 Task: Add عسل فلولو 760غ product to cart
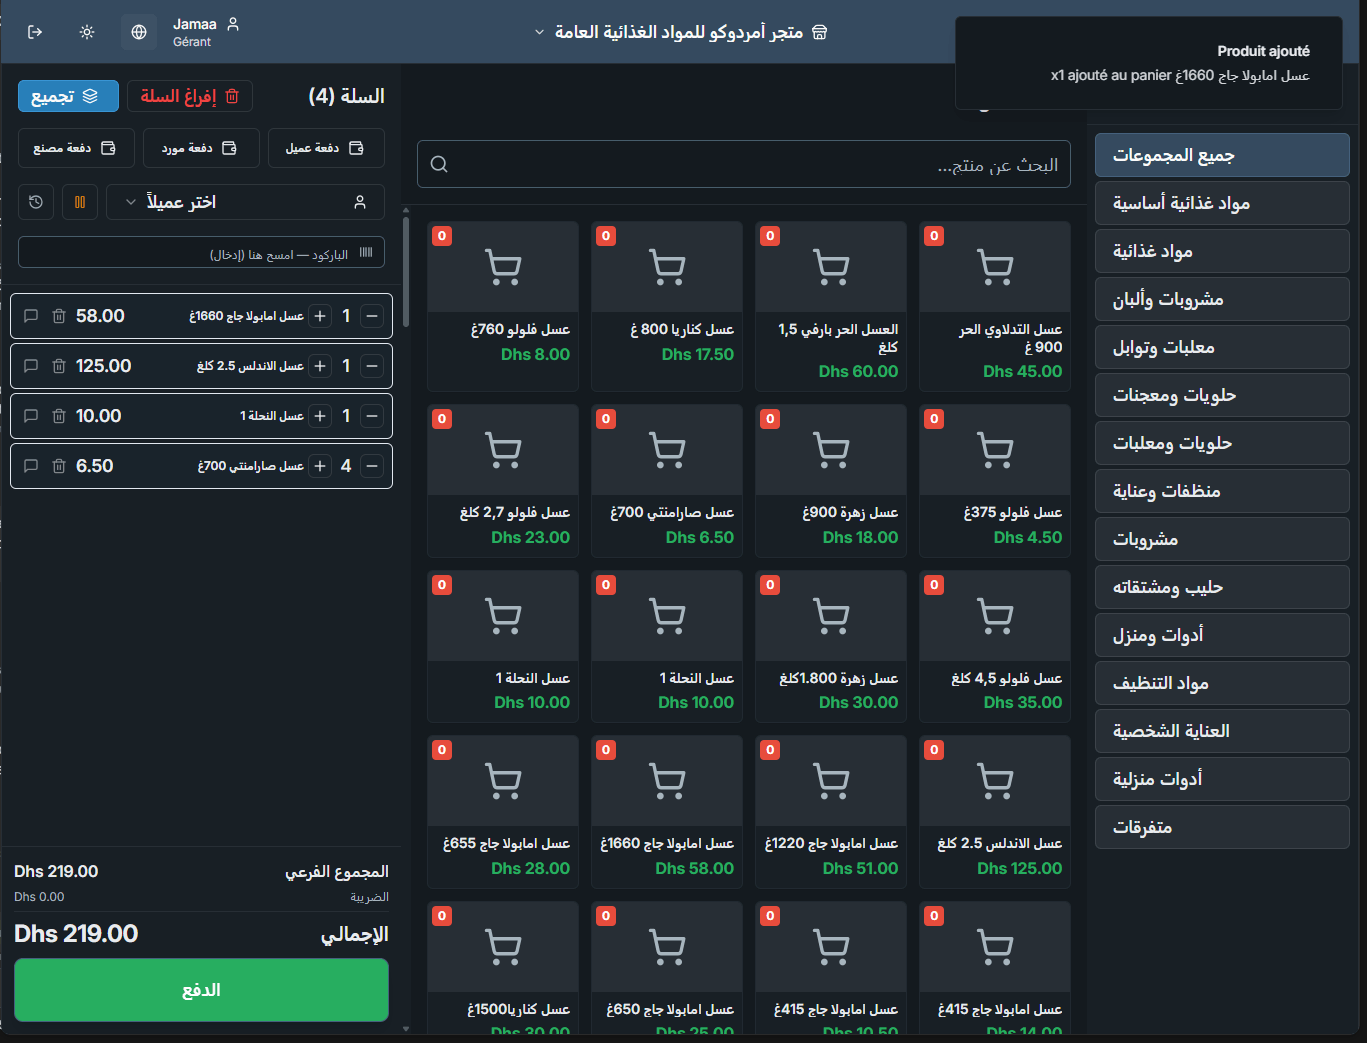click(x=503, y=306)
